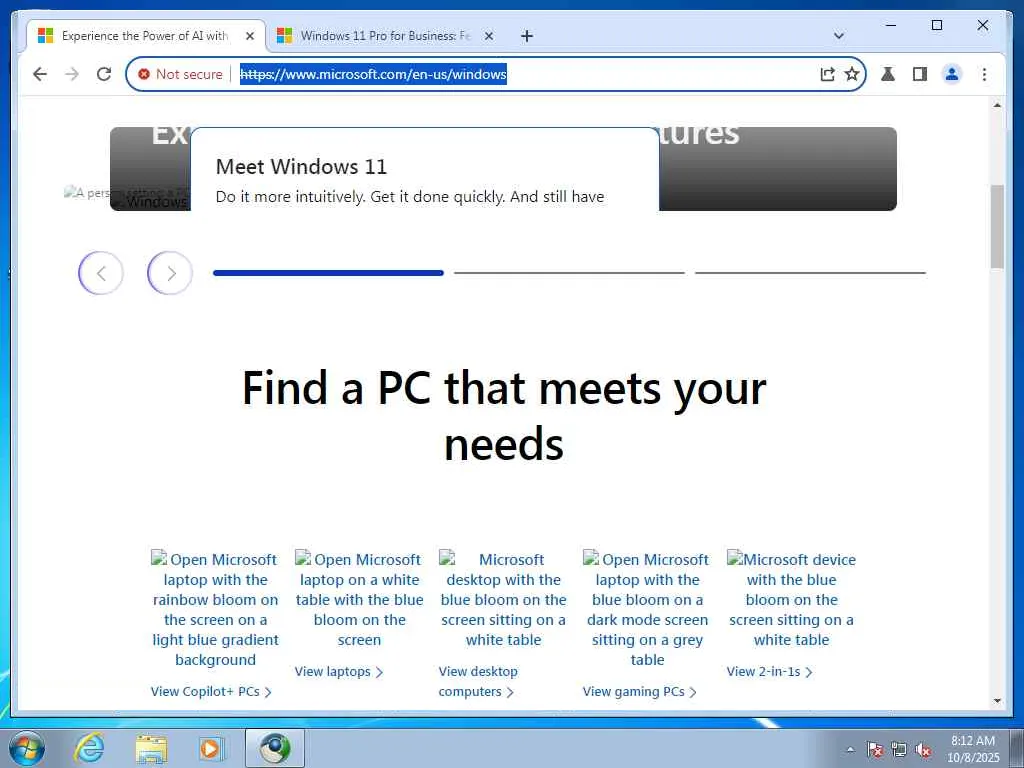The height and width of the screenshot is (768, 1024).
Task: Click the Chrome taskbar button
Action: point(275,748)
